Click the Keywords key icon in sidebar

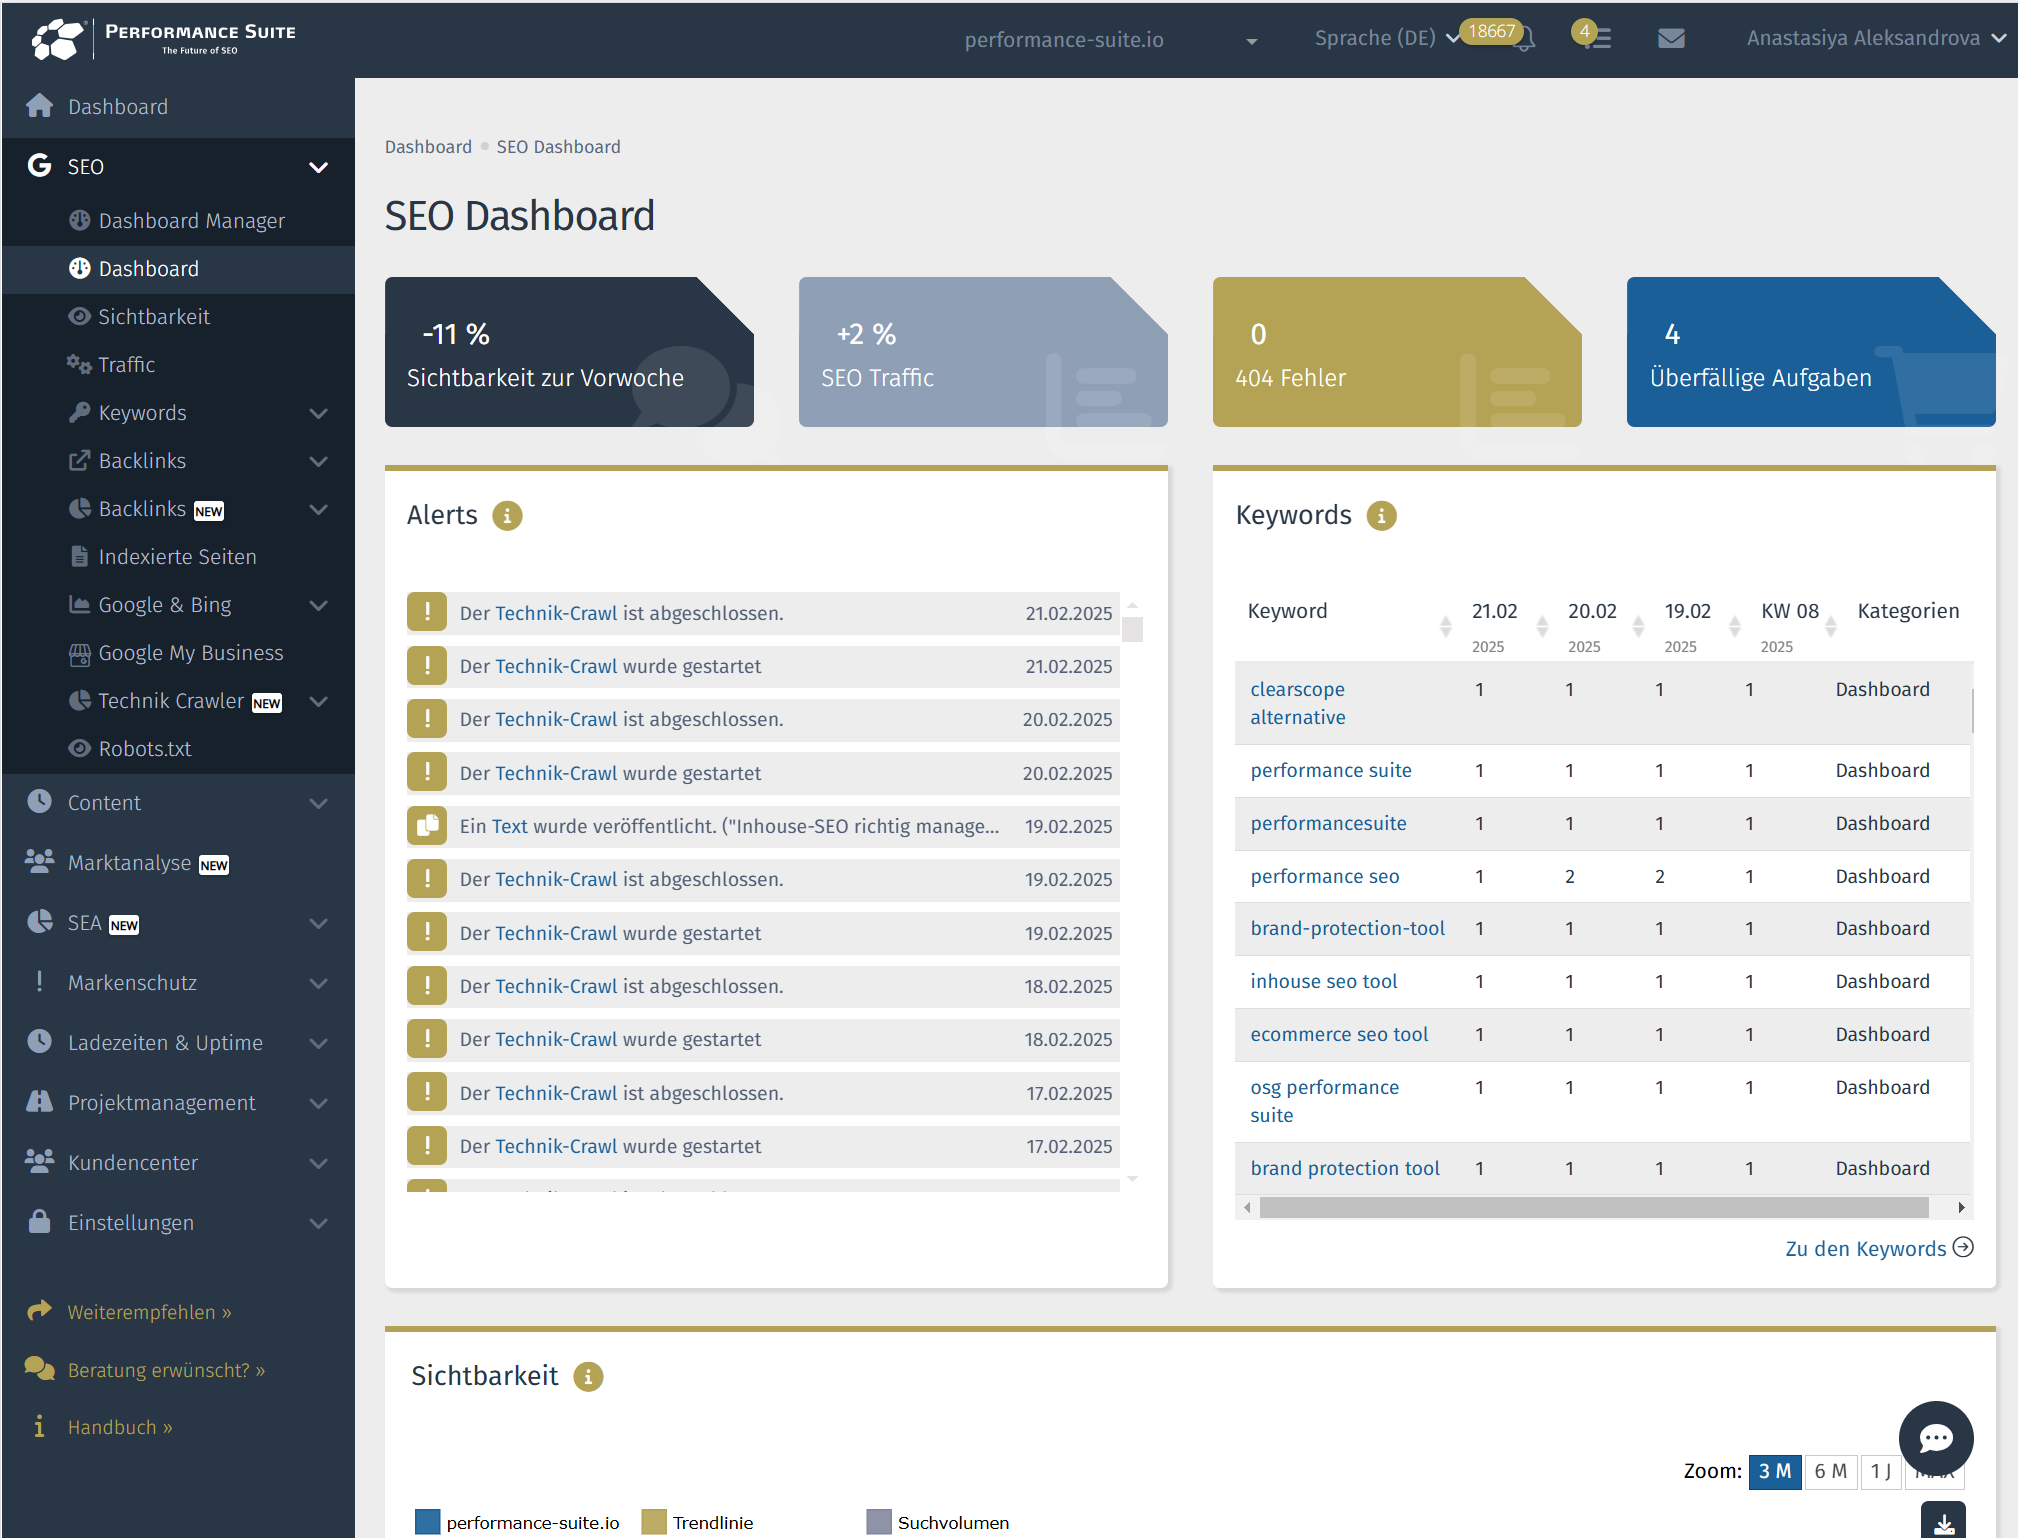click(79, 412)
